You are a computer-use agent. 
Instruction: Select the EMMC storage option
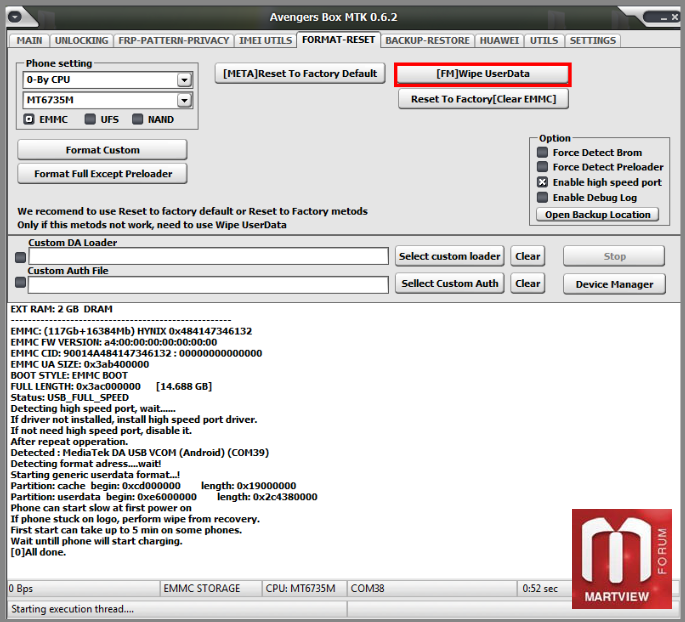click(x=29, y=119)
